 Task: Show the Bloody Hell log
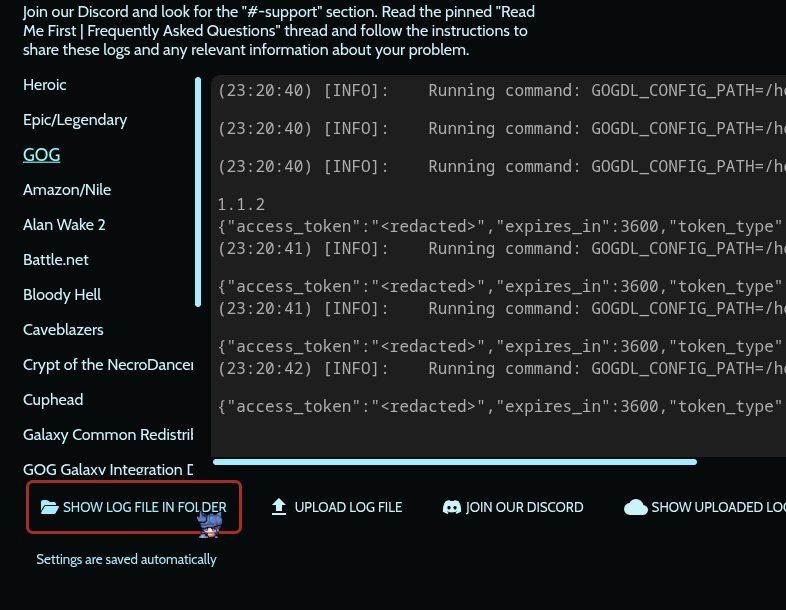pos(62,295)
